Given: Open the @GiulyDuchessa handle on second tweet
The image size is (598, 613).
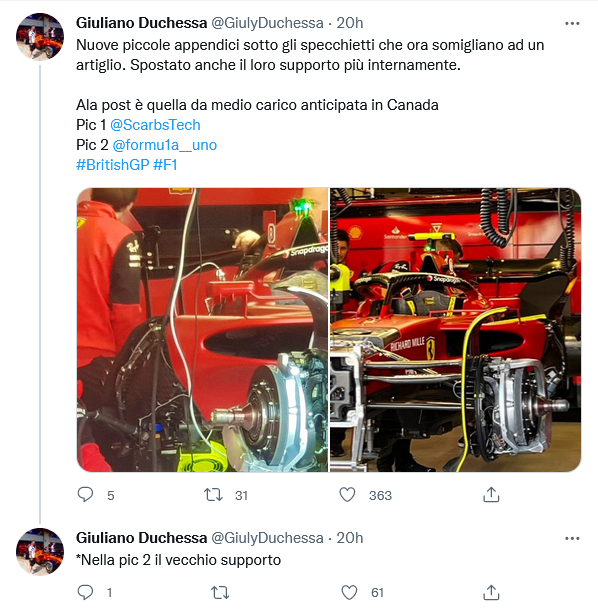Looking at the screenshot, I should point(267,538).
